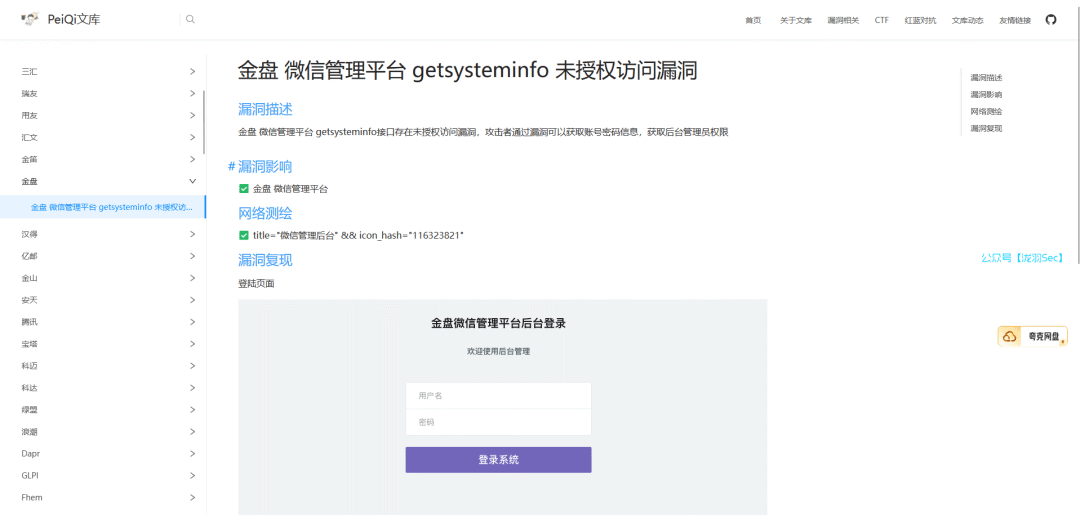
Task: Click the text 登陆页面
Action: [256, 284]
